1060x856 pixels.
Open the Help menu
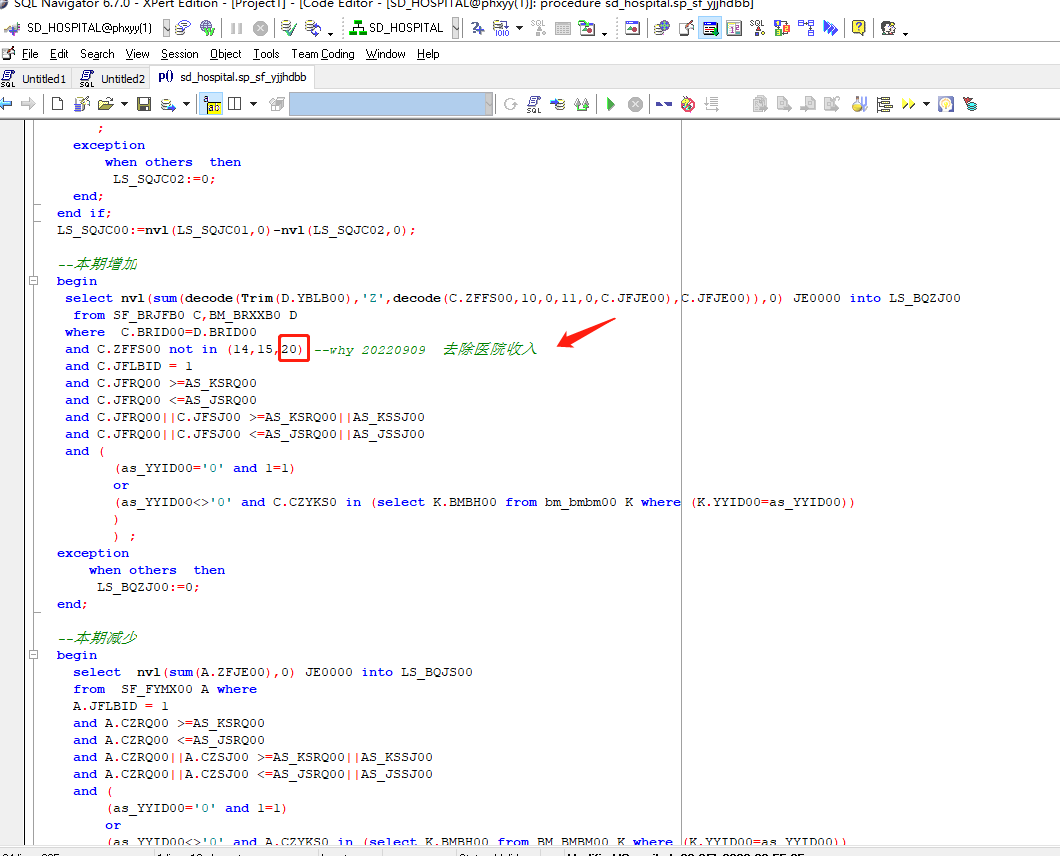[428, 54]
